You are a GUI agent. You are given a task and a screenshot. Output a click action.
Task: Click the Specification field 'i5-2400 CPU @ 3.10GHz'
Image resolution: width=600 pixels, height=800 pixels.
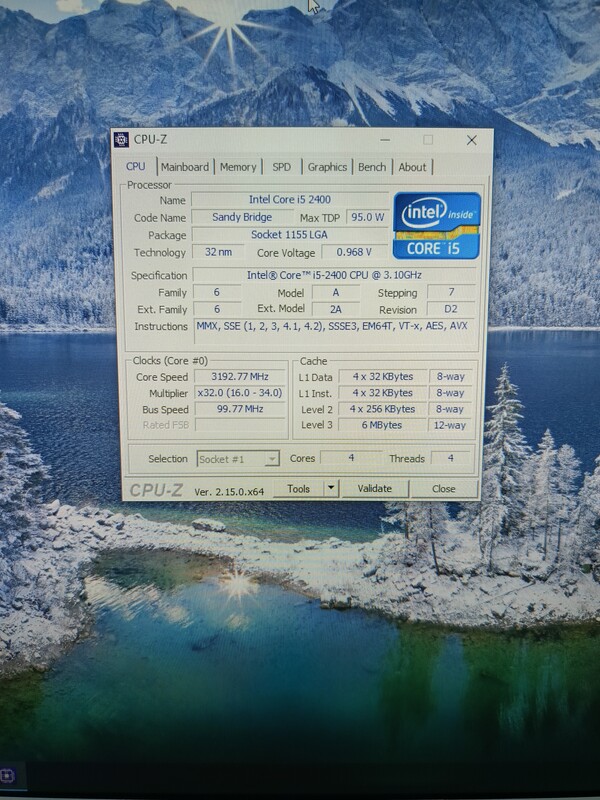(334, 275)
